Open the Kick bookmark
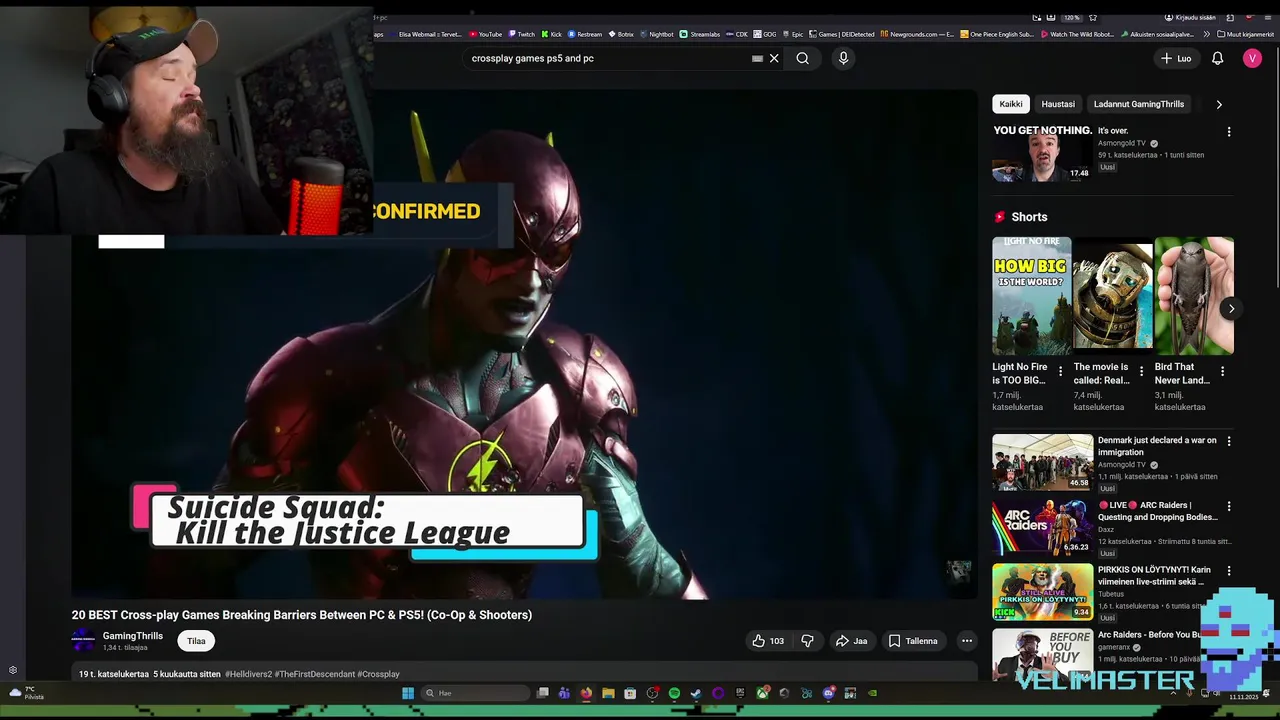 coord(552,34)
